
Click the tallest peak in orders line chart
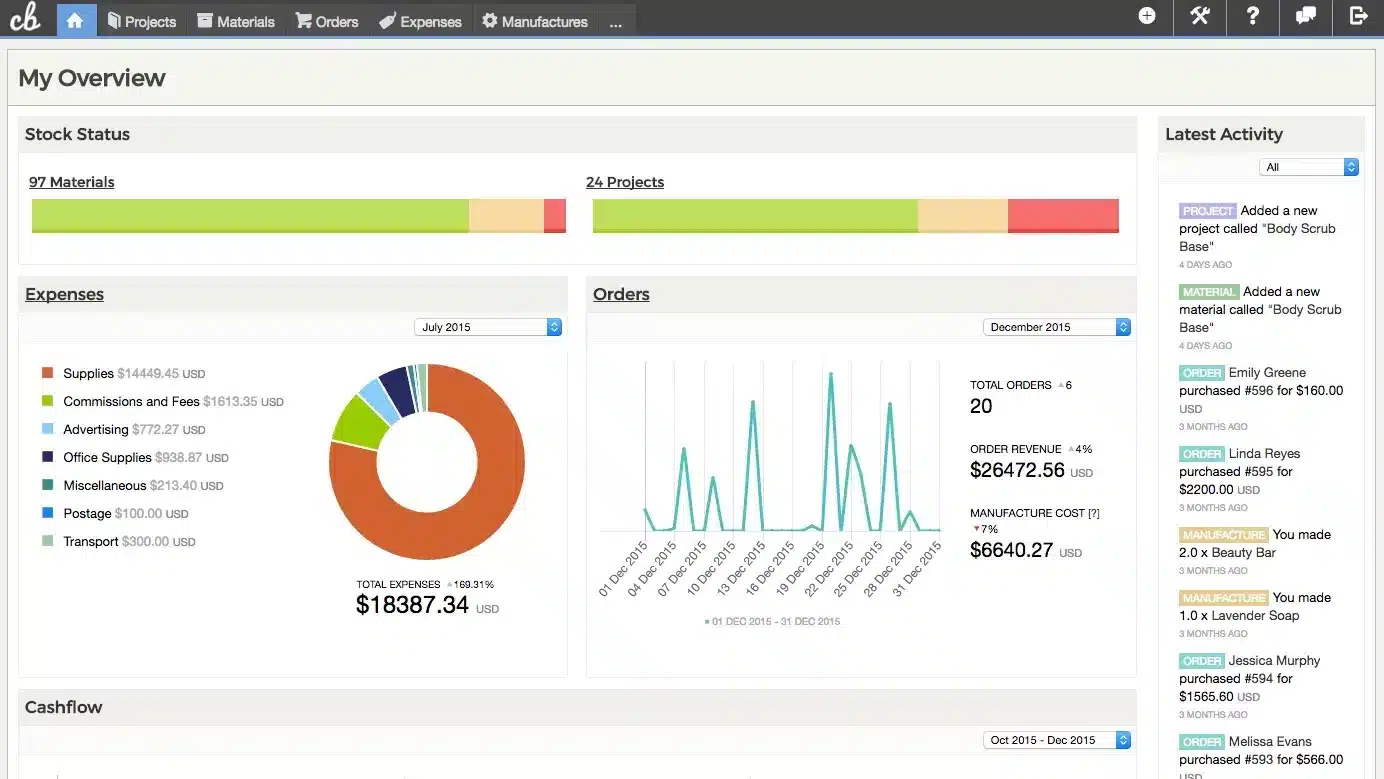[830, 376]
